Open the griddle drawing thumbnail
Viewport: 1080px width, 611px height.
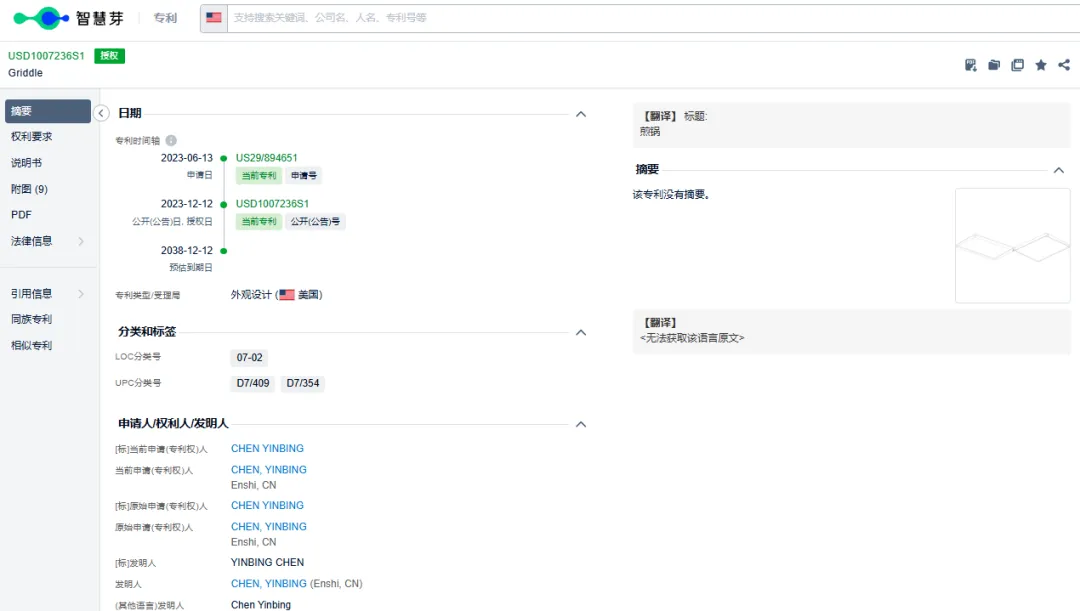1012,246
